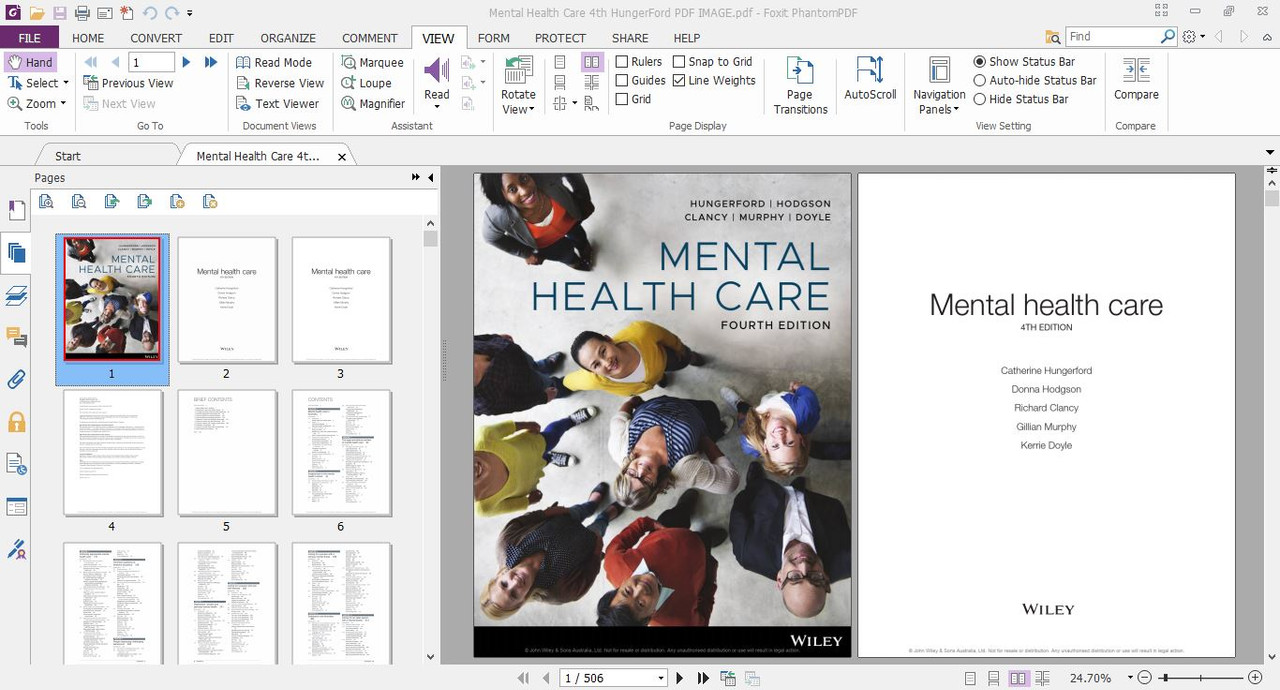Open the Layers side panel icon
Screen dimensions: 1280x690
tap(16, 295)
